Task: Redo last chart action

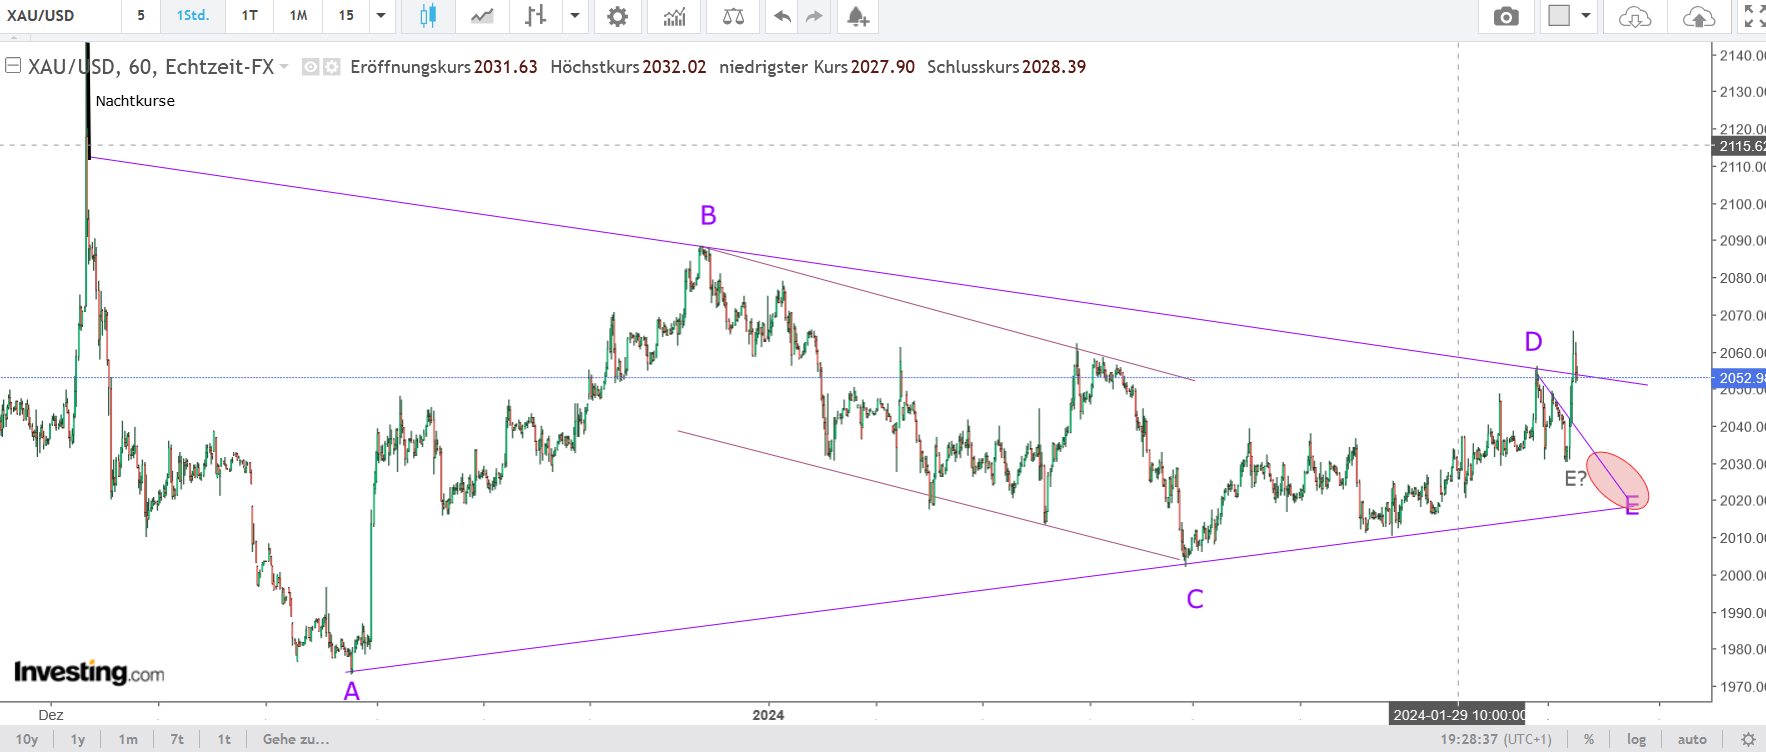Action: (814, 16)
